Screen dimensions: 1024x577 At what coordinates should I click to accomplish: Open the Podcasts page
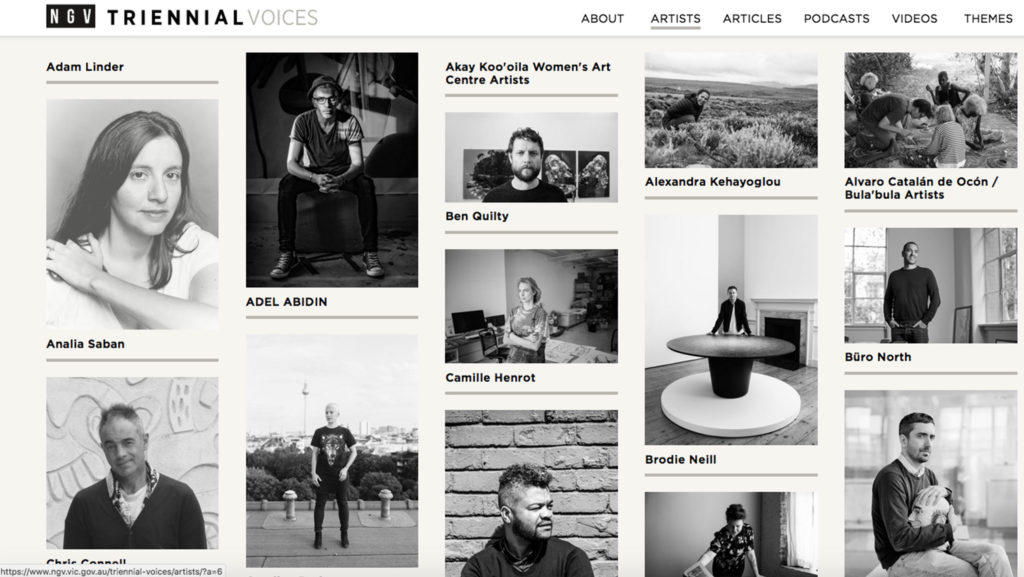837,18
